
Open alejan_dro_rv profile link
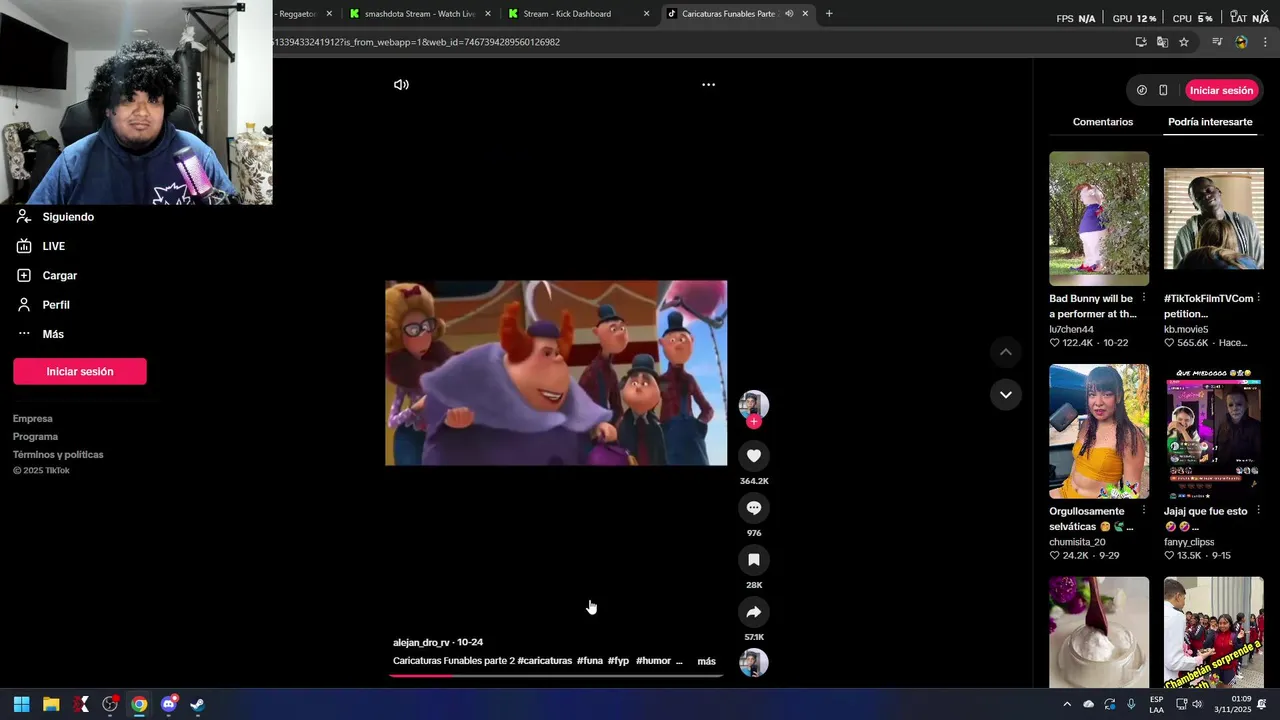tap(421, 643)
